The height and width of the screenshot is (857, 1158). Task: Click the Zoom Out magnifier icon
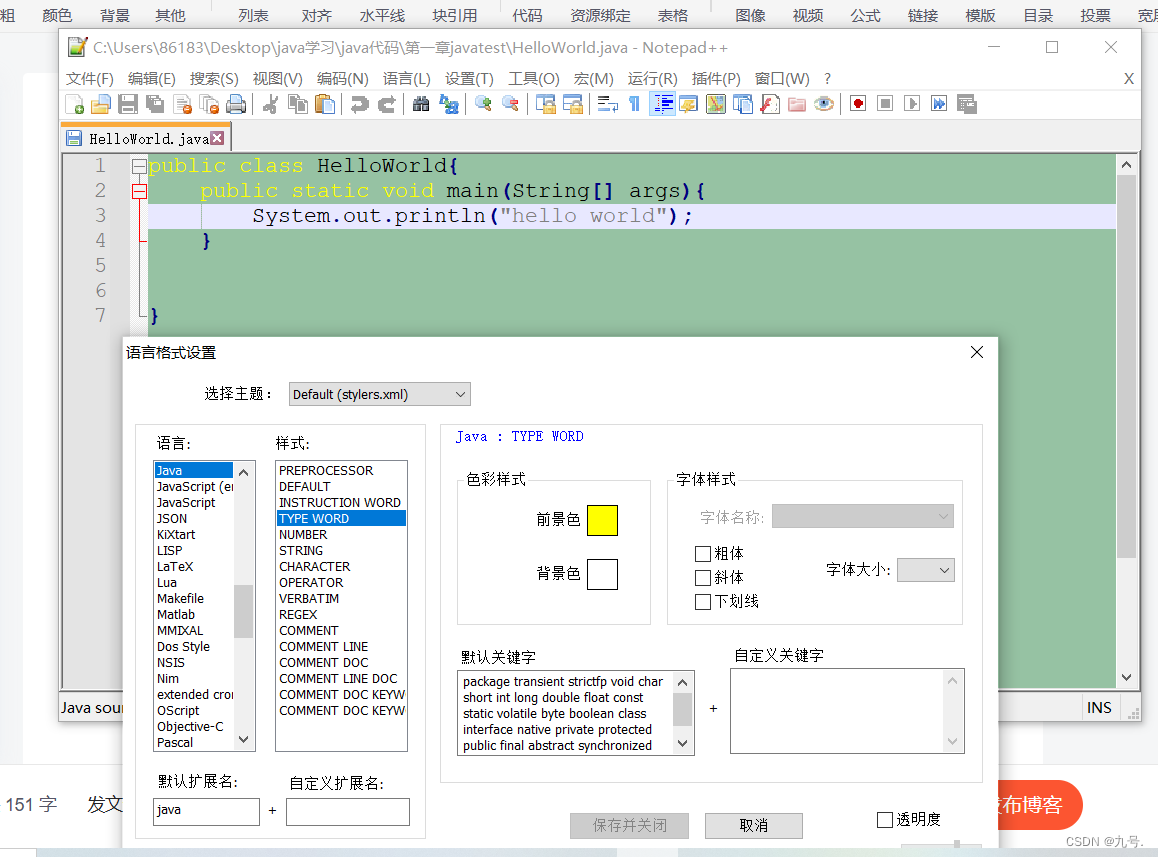(x=510, y=104)
